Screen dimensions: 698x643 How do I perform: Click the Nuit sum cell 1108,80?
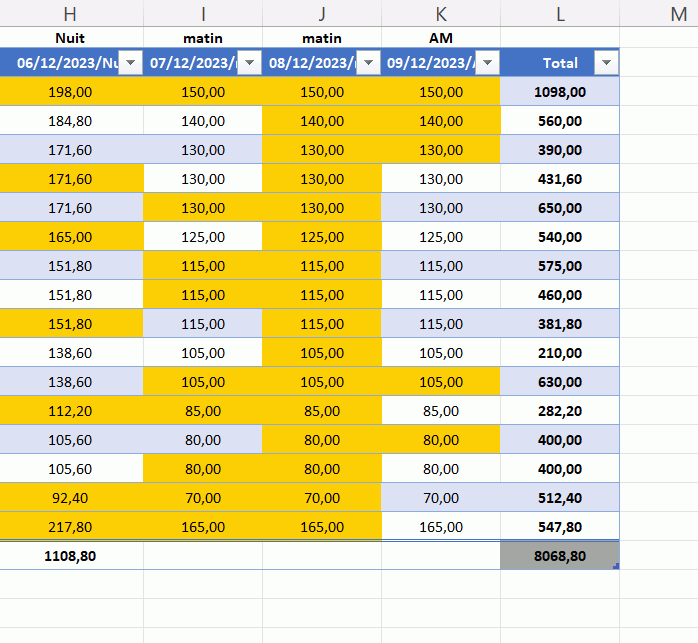(x=70, y=555)
